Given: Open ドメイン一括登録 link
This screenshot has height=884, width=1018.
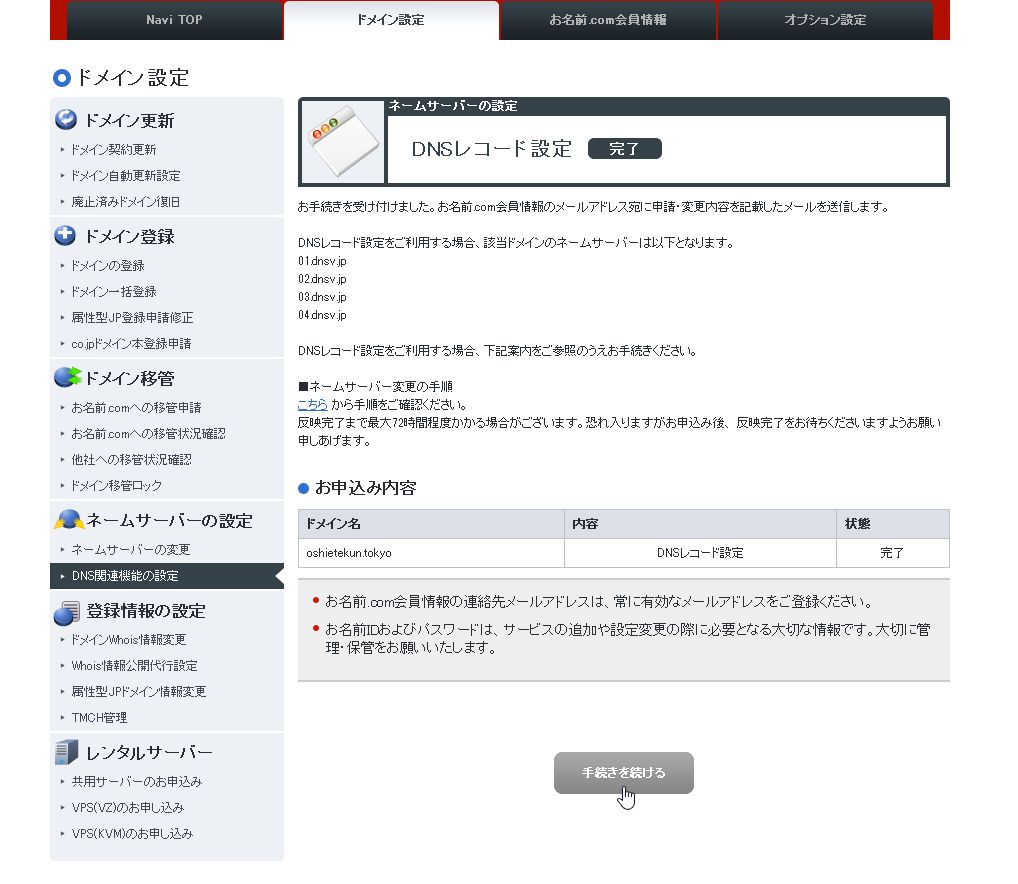Looking at the screenshot, I should point(114,291).
